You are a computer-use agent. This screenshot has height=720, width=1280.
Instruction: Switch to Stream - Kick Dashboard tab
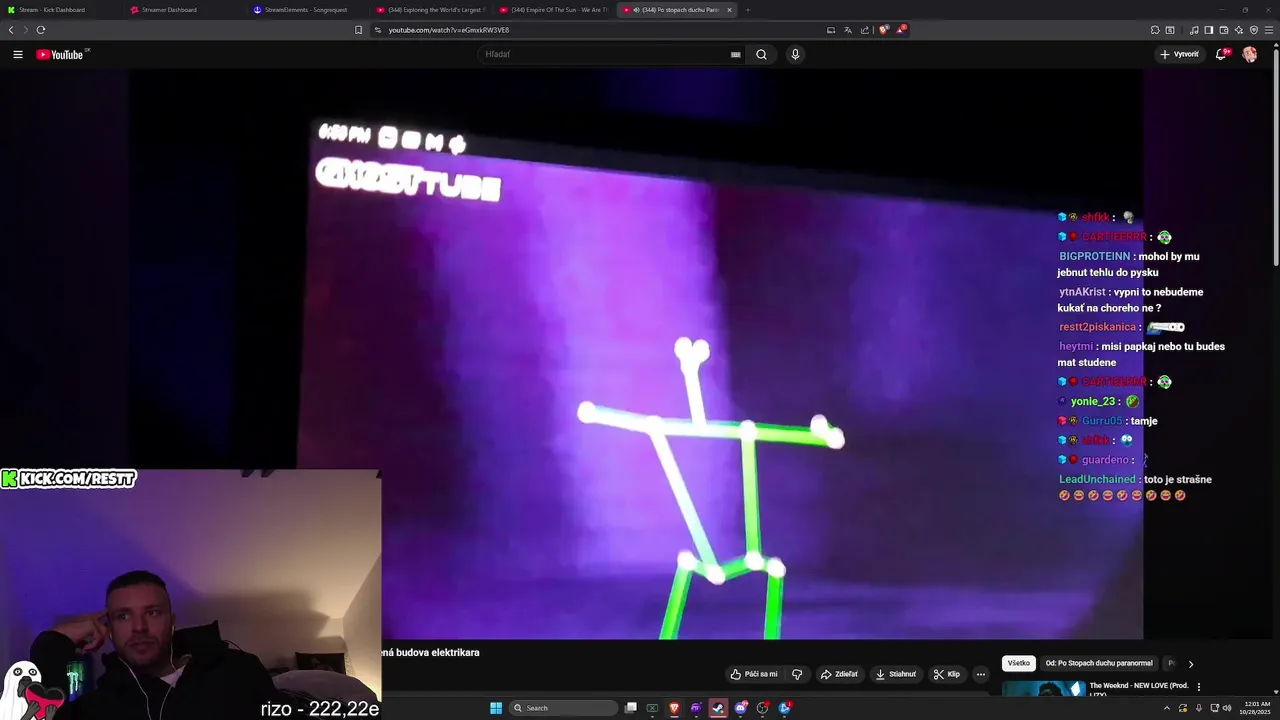60,10
